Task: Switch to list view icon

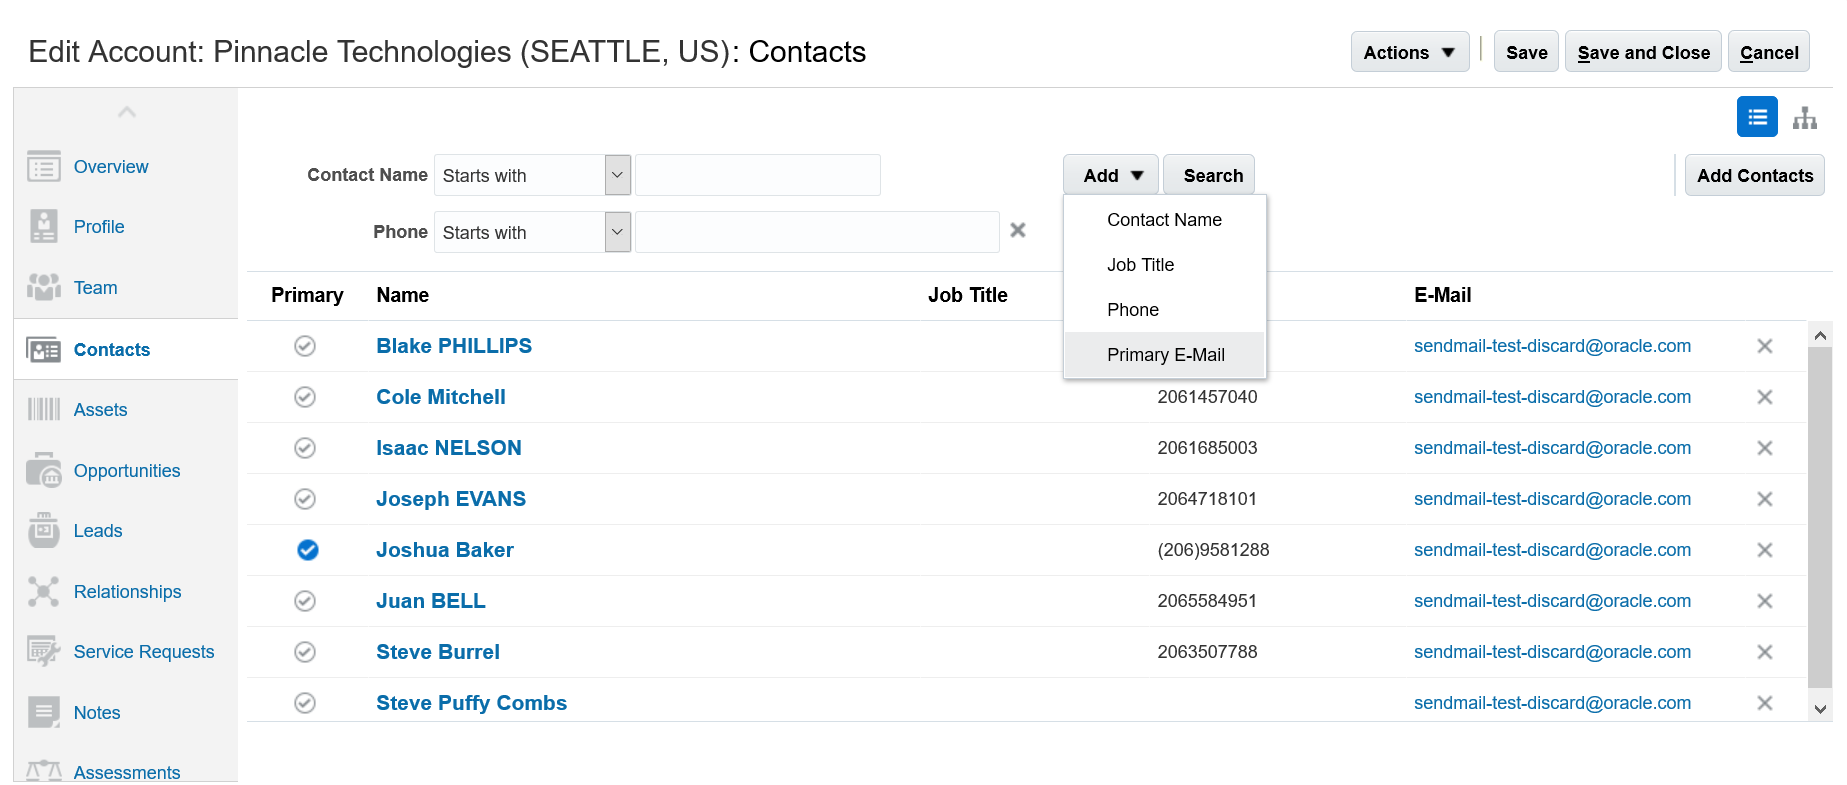Action: [1757, 117]
